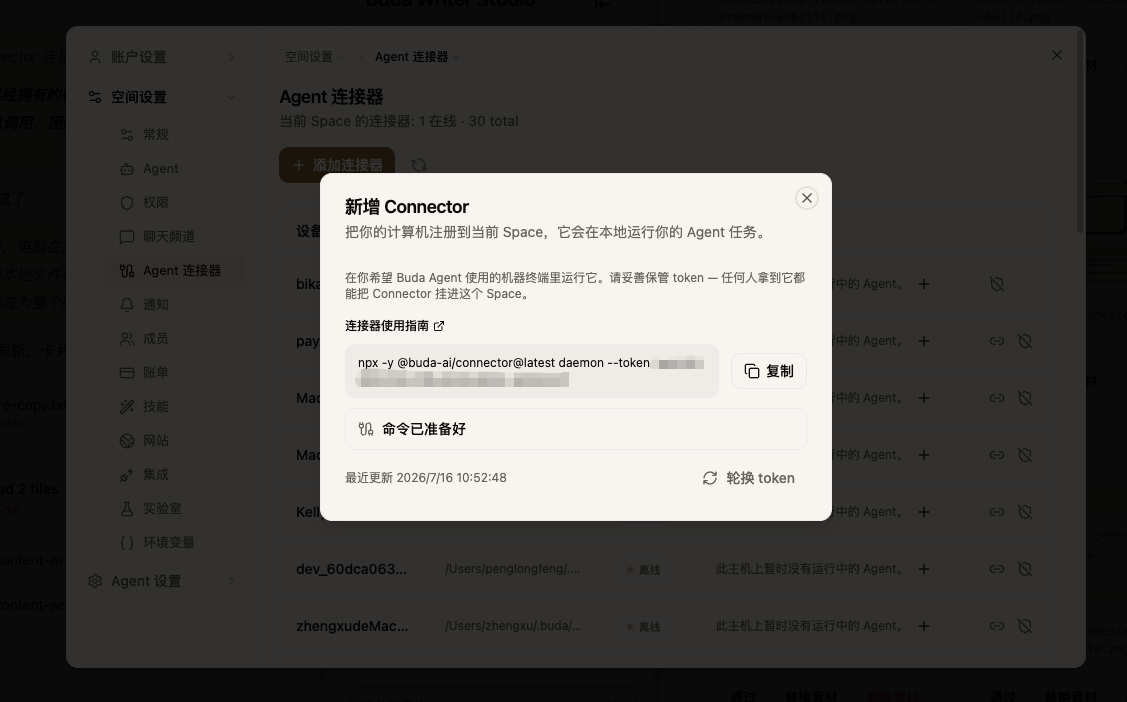Select Agent 连接器 sidebar item
The image size is (1127, 702).
pyautogui.click(x=173, y=271)
